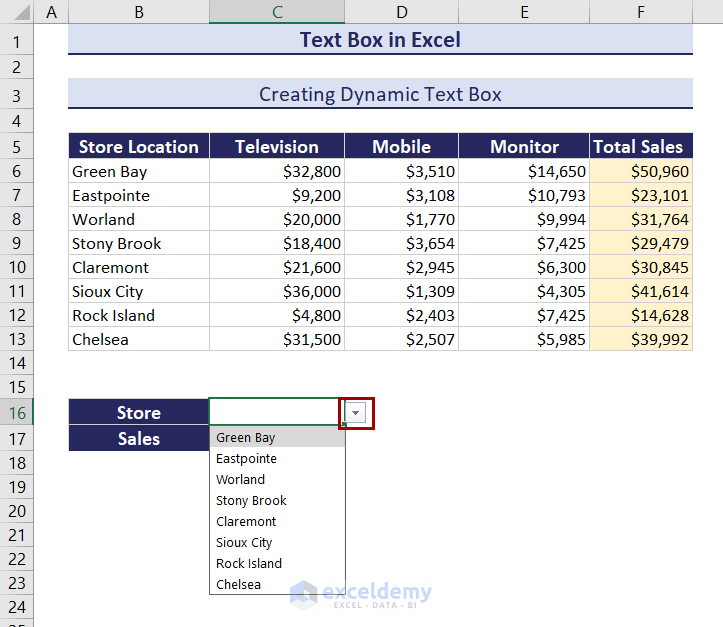The width and height of the screenshot is (723, 627).
Task: Choose Claremont in the dropdown list
Action: click(x=246, y=521)
